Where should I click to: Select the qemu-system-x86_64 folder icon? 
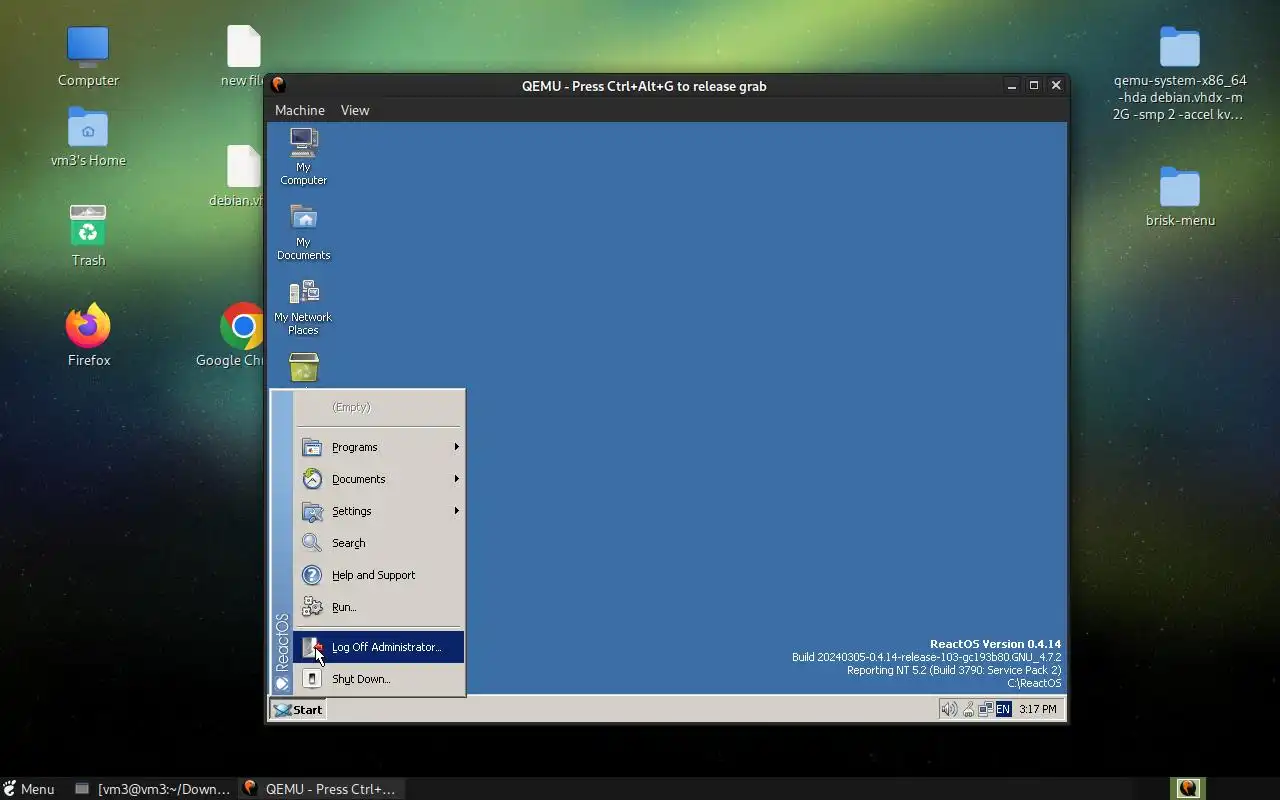coord(1180,47)
